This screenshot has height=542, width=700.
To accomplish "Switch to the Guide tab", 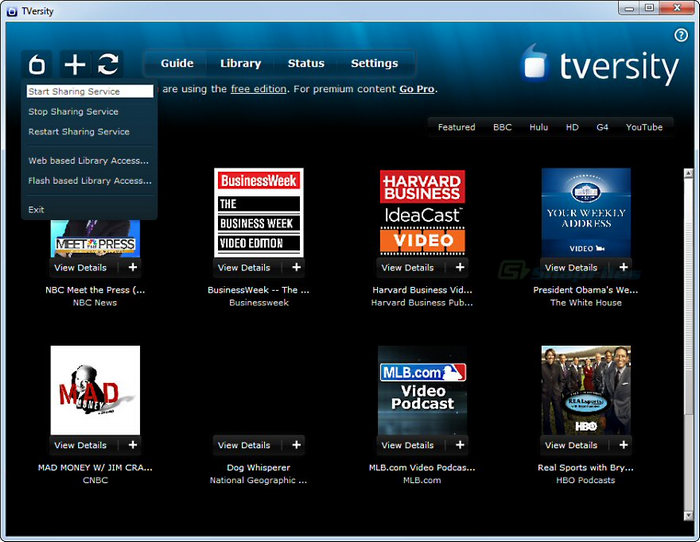I will tap(177, 63).
